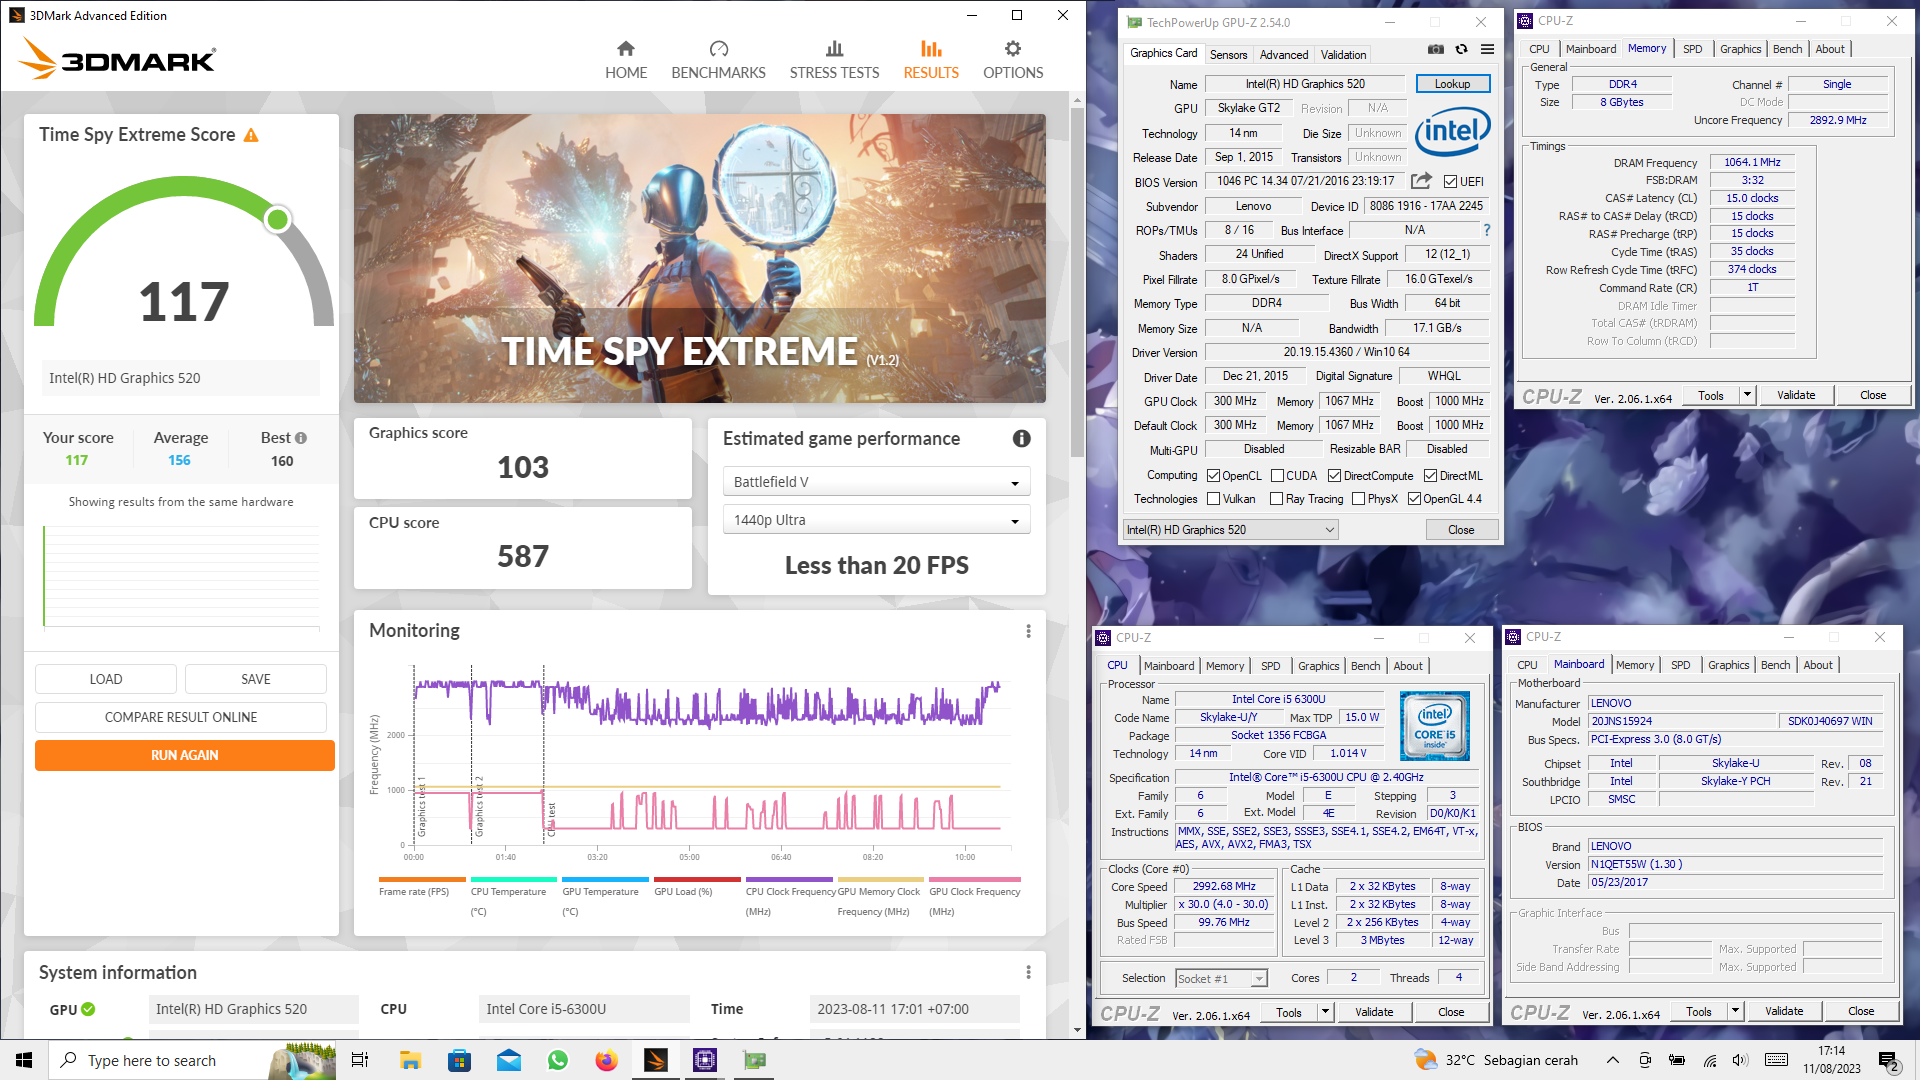Click GPU-Z BIOS share/export icon

[1421, 181]
